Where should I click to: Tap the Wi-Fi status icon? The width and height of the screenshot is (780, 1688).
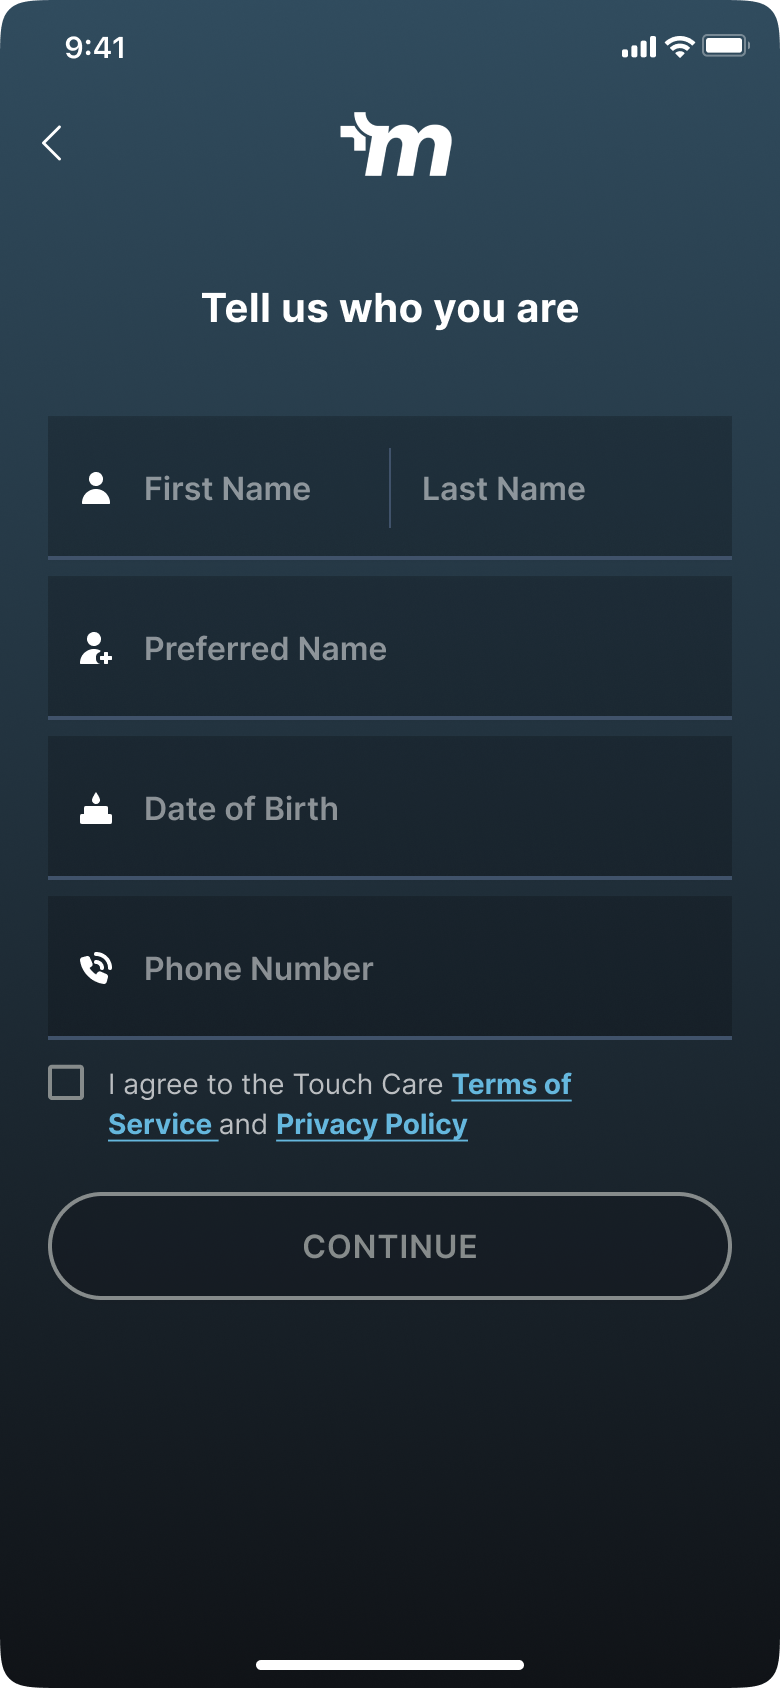click(680, 46)
